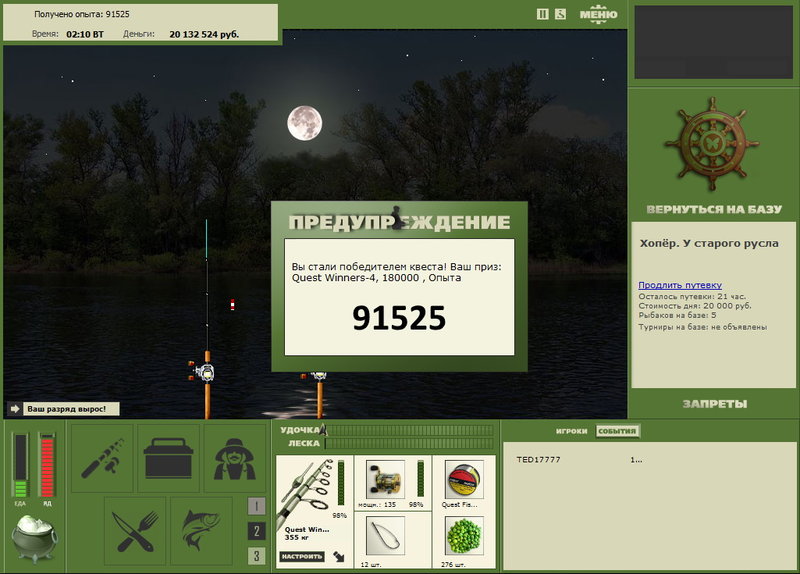800x574 pixels.
Task: Click the S icon beside pause
Action: (x=560, y=14)
